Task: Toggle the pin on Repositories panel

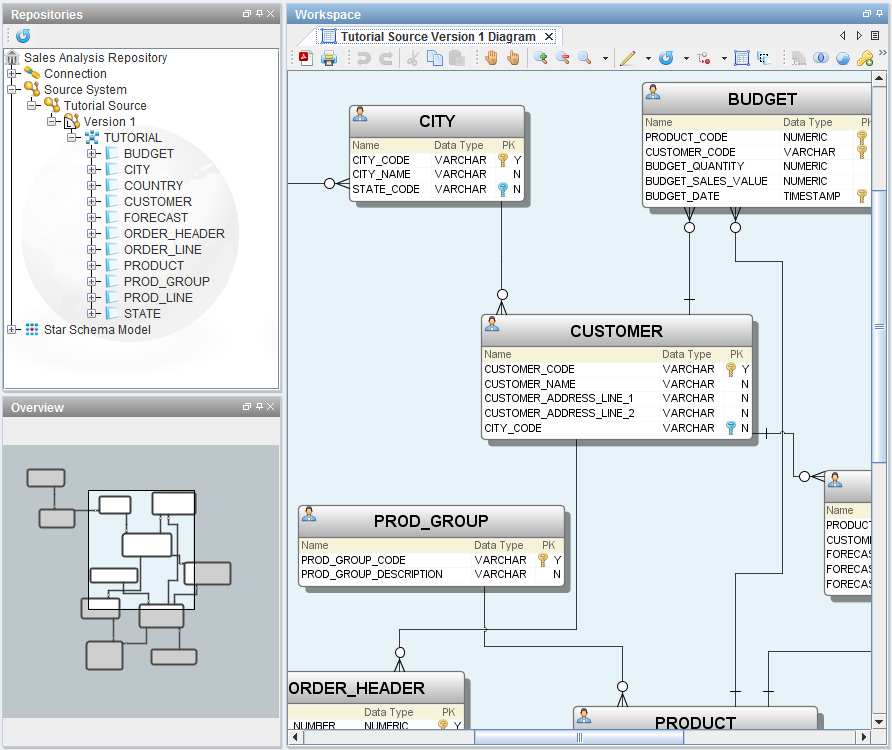Action: pyautogui.click(x=259, y=14)
